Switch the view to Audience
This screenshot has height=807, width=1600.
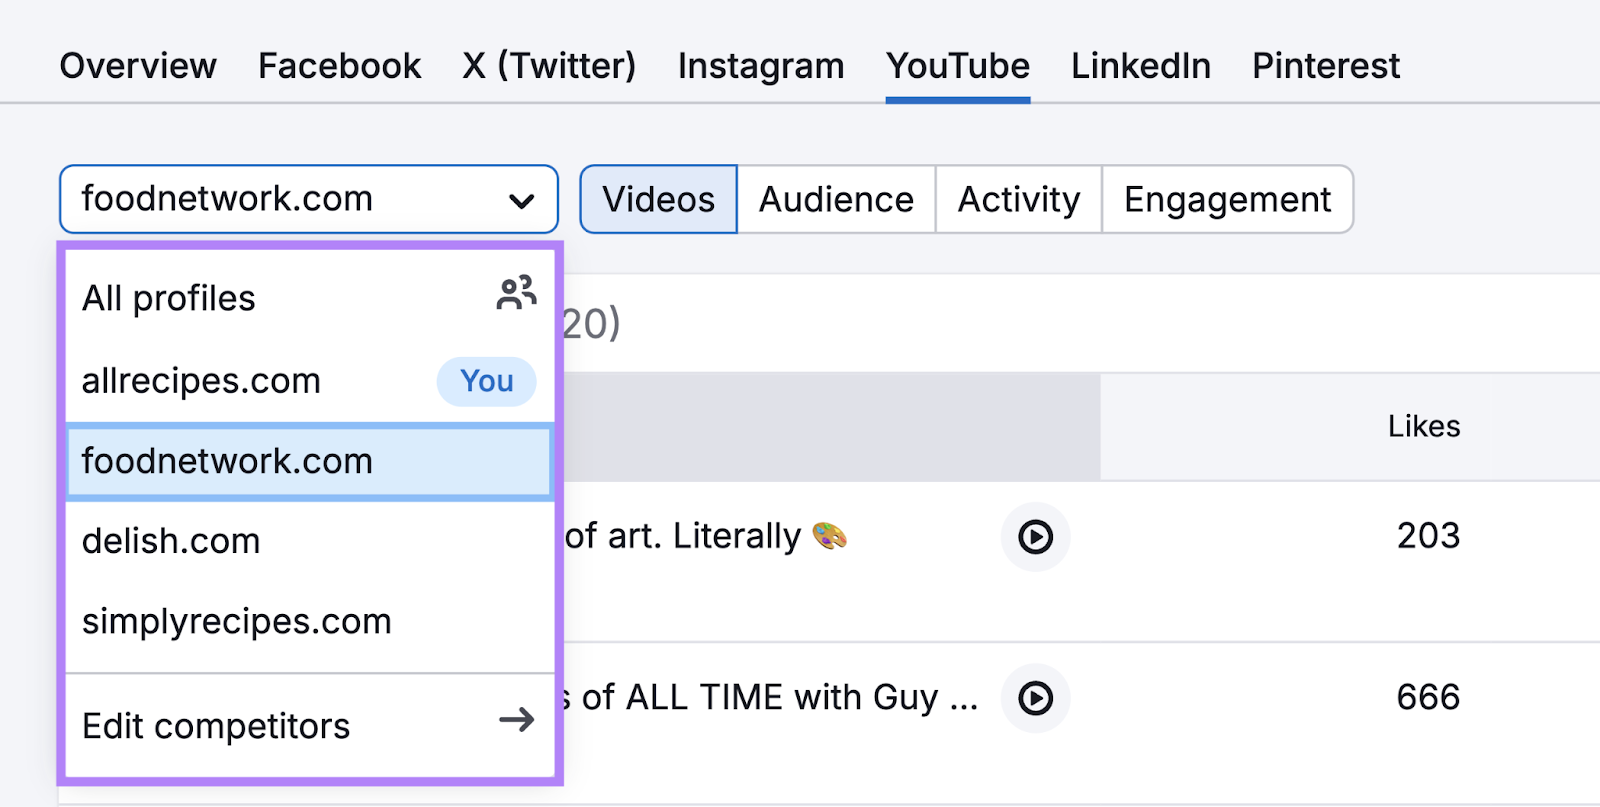pyautogui.click(x=836, y=199)
